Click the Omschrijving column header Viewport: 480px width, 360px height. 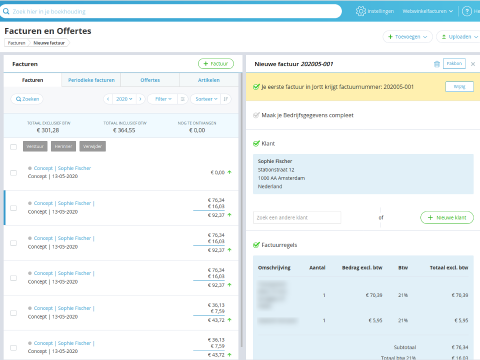pyautogui.click(x=274, y=268)
